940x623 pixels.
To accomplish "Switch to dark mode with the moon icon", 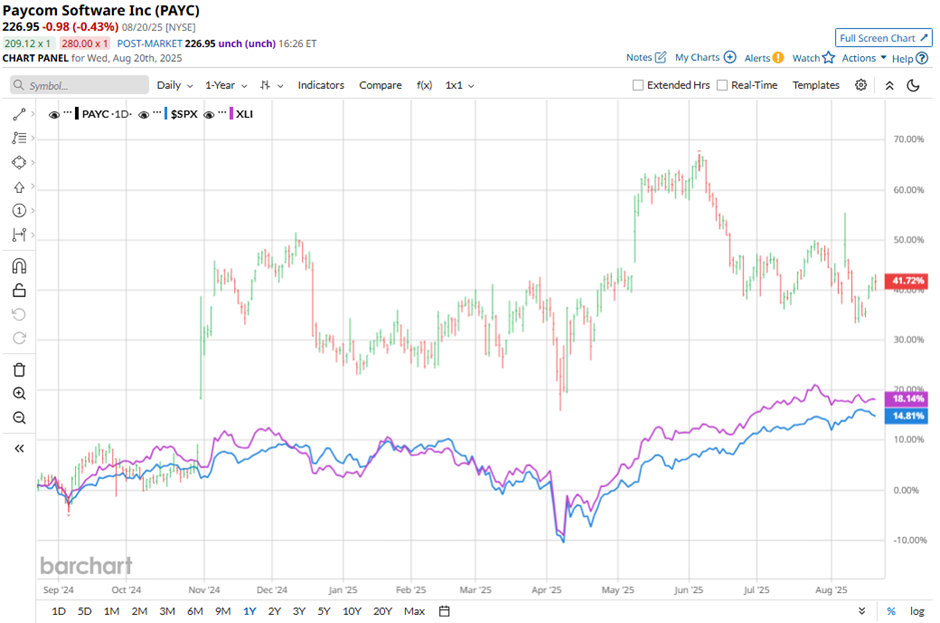I will tap(913, 85).
